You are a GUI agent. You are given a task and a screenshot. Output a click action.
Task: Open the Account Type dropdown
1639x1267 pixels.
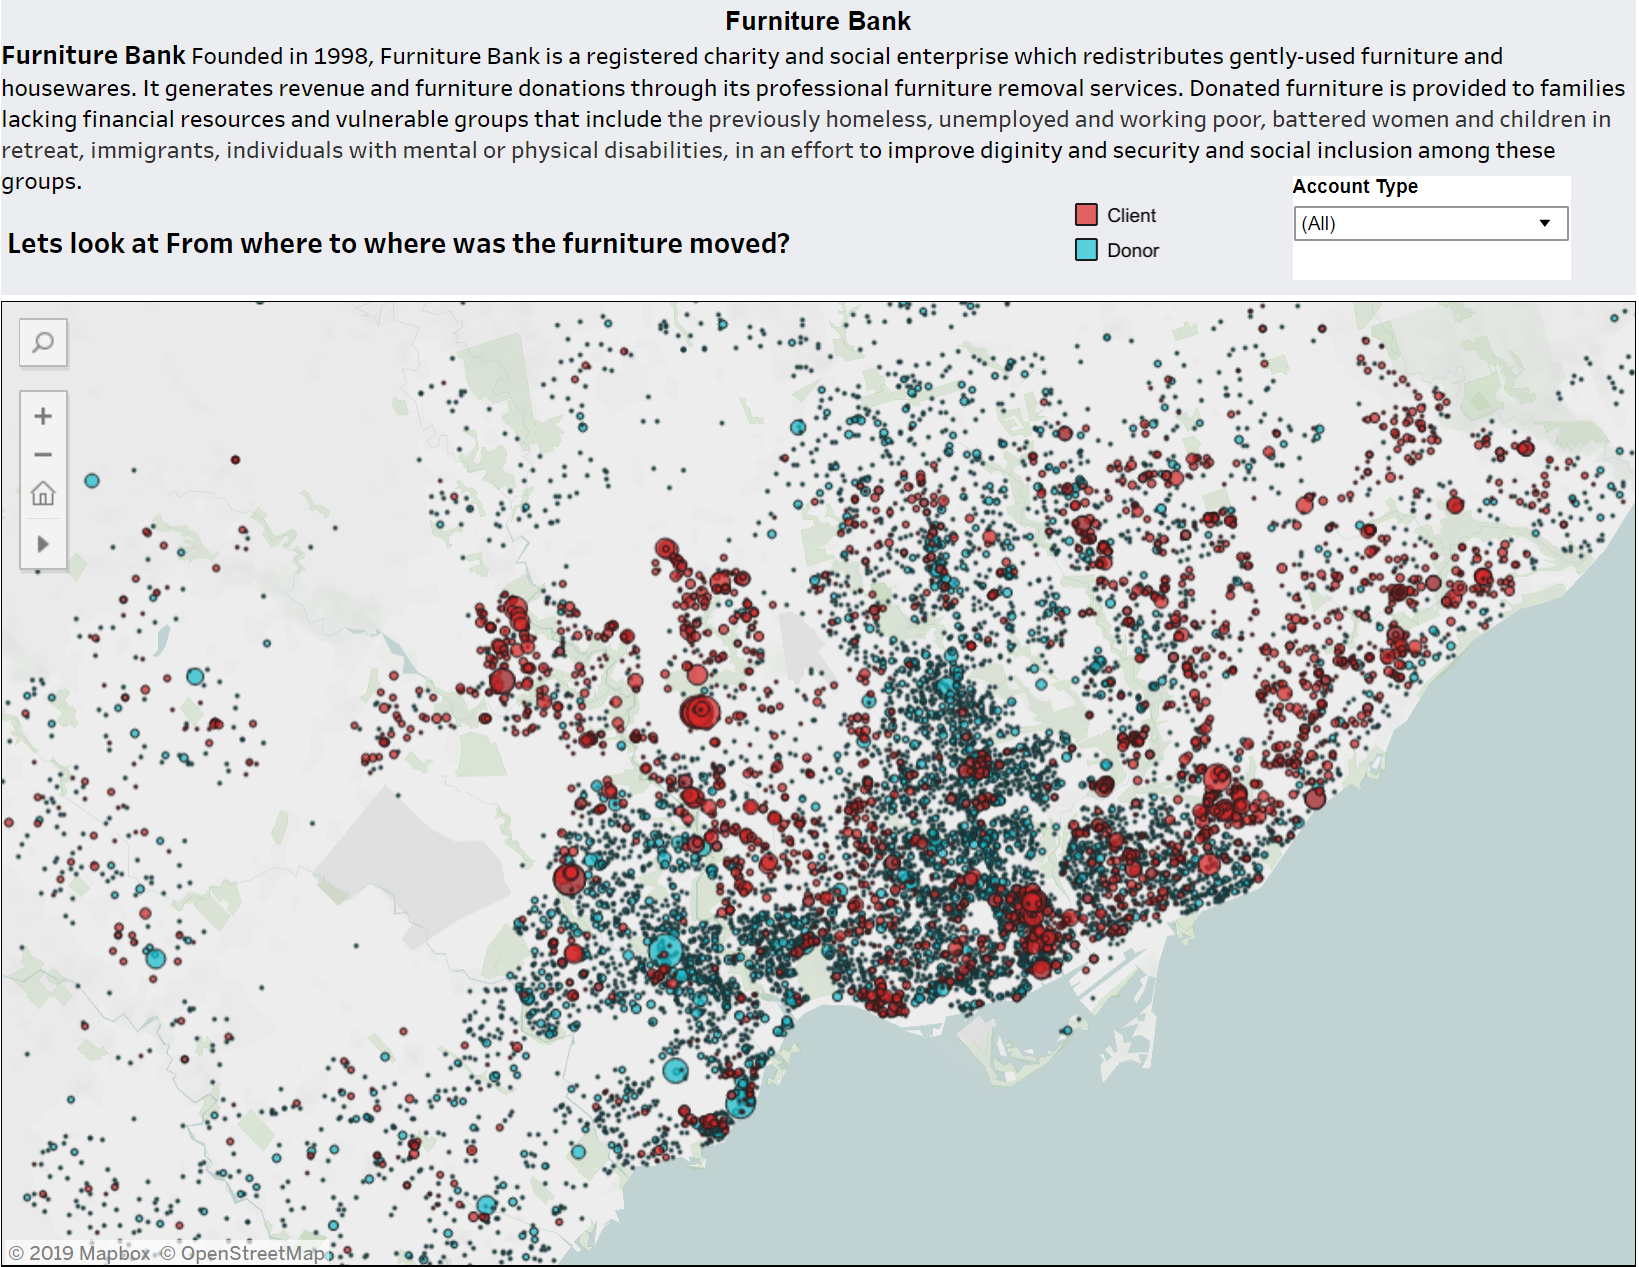tap(1430, 223)
